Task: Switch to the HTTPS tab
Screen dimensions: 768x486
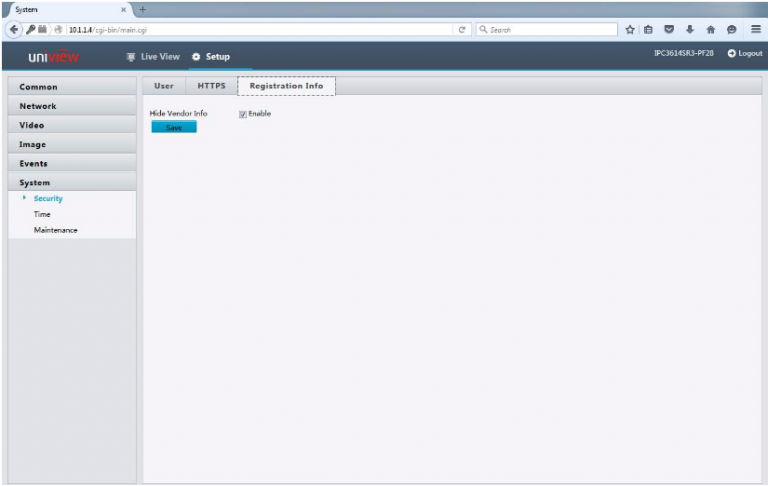Action: tap(212, 86)
